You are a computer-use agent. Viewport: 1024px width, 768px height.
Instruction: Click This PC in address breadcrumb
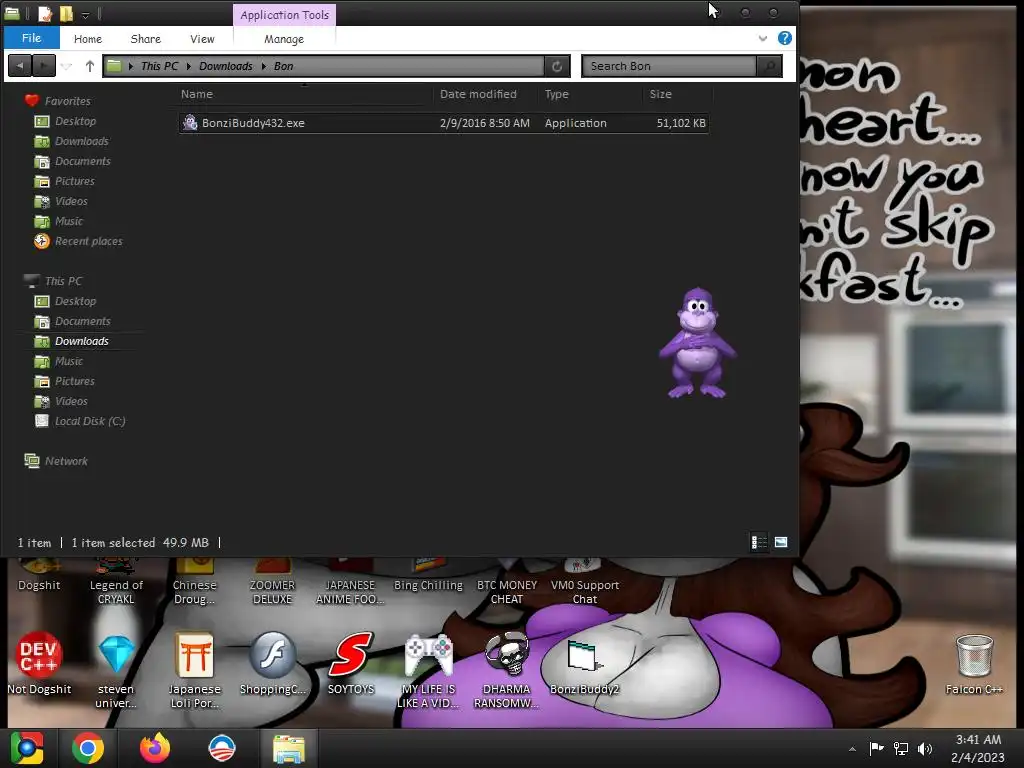click(x=159, y=66)
